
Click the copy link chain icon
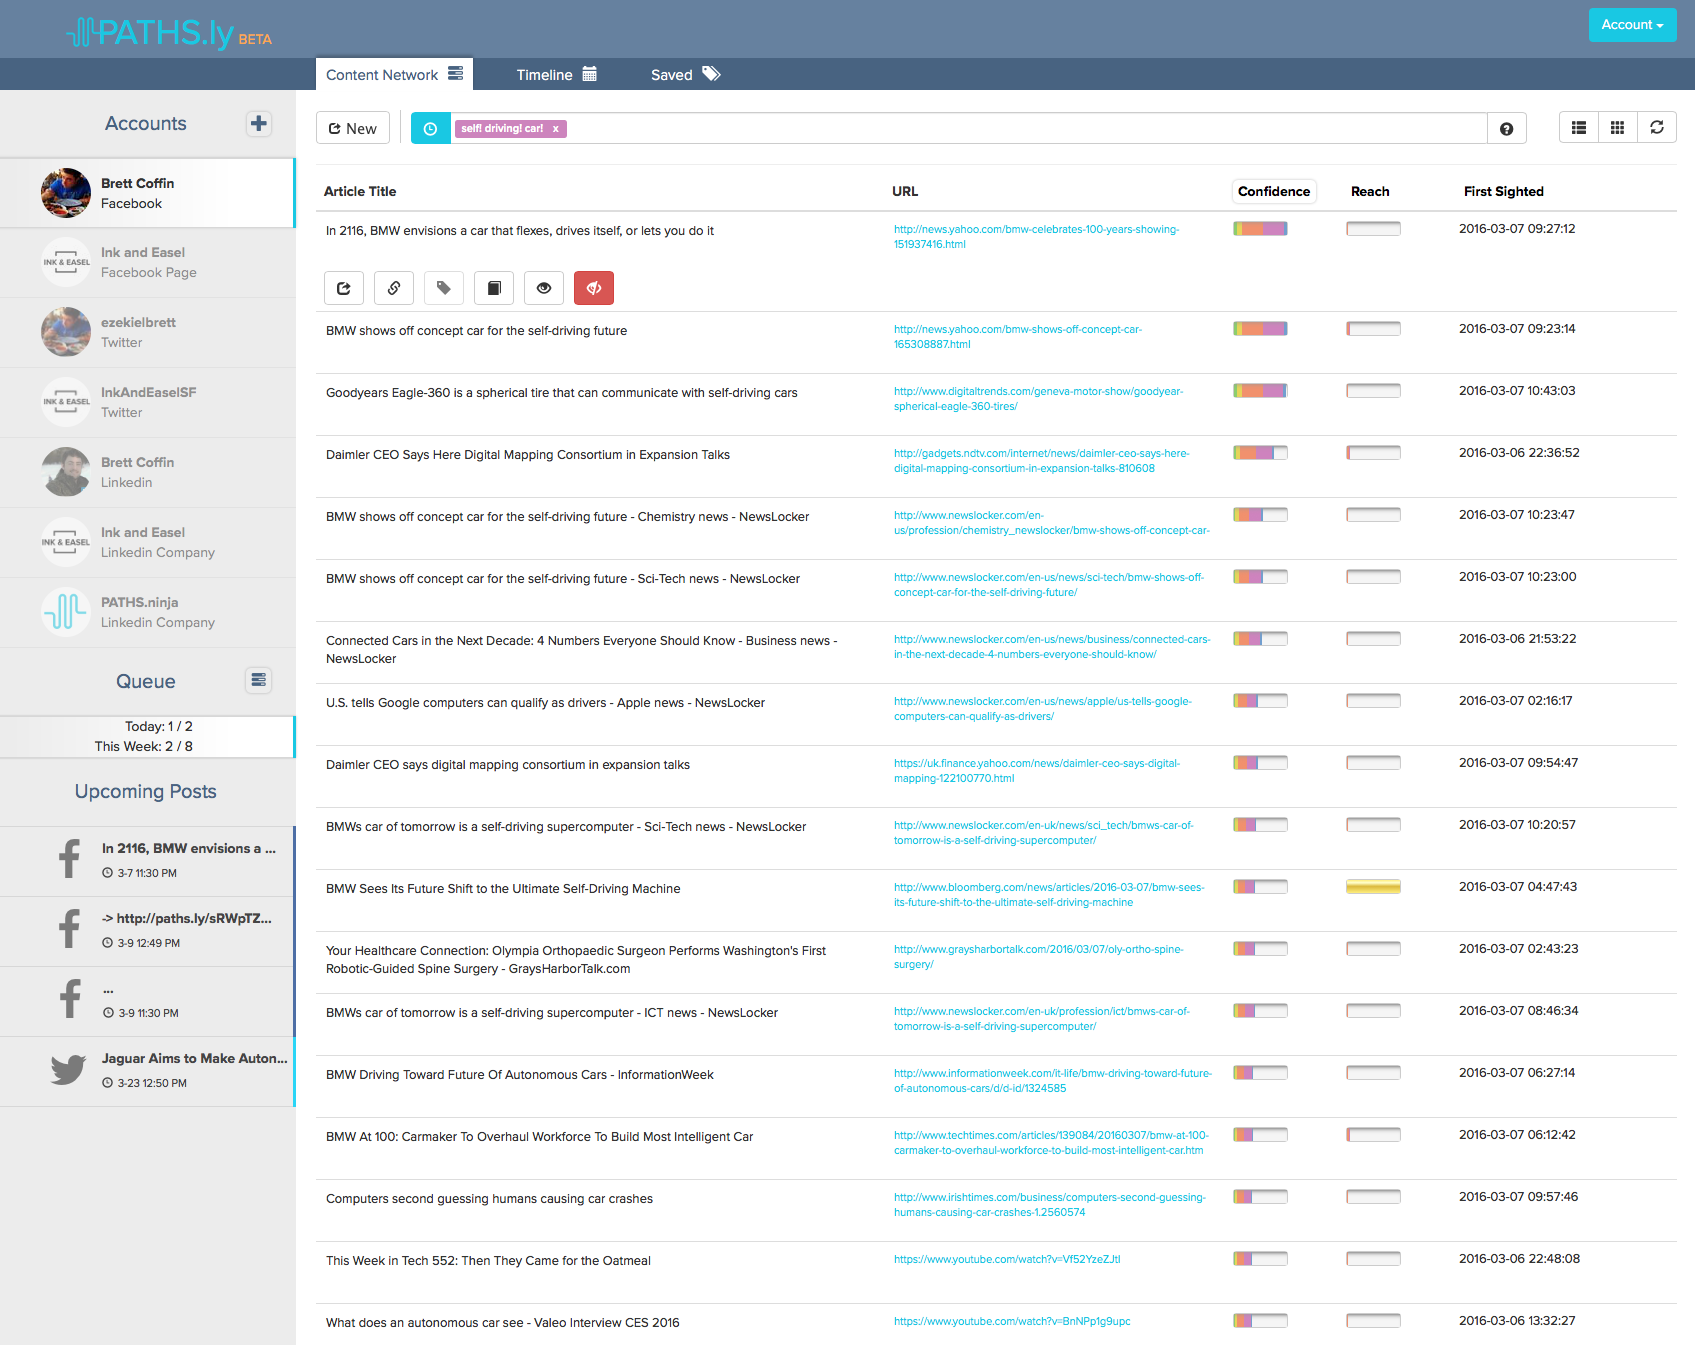pos(394,288)
